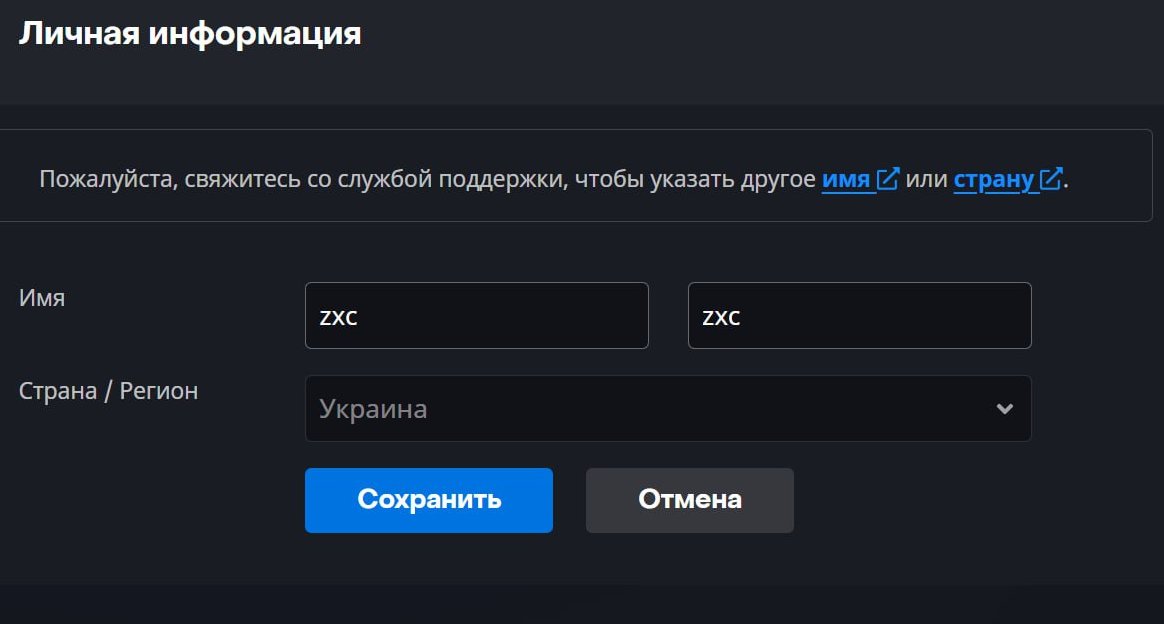
Task: Click the «Украина» text in the selector
Action: point(373,410)
